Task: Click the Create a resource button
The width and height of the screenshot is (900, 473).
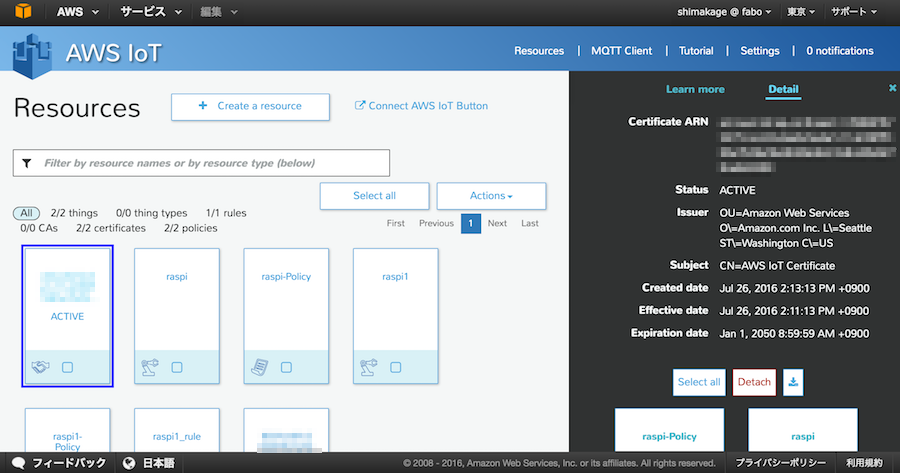Action: (x=250, y=106)
